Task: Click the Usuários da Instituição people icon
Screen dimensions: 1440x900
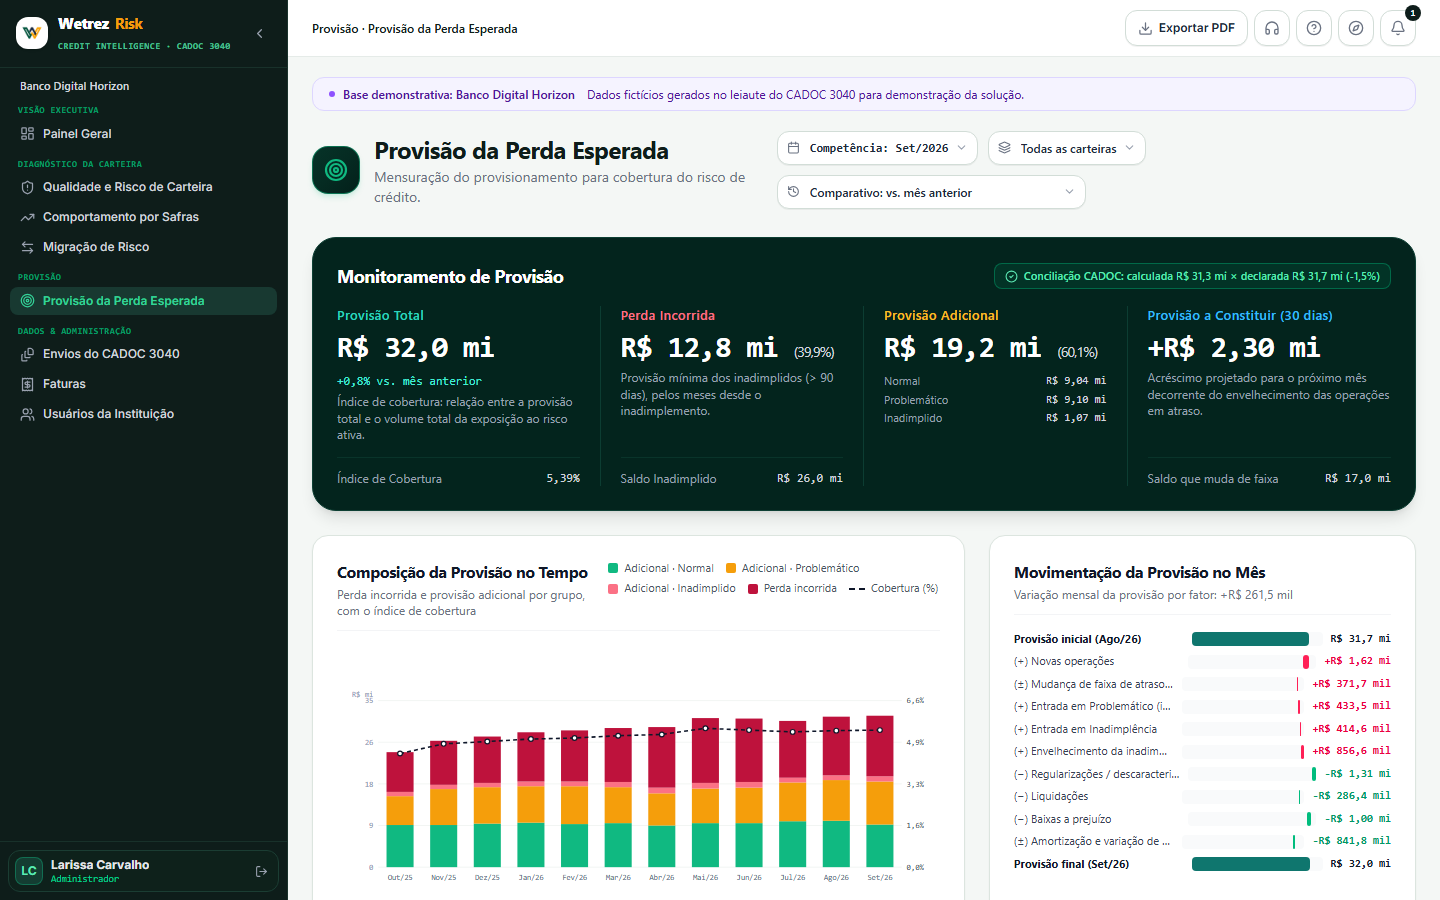Action: click(27, 414)
